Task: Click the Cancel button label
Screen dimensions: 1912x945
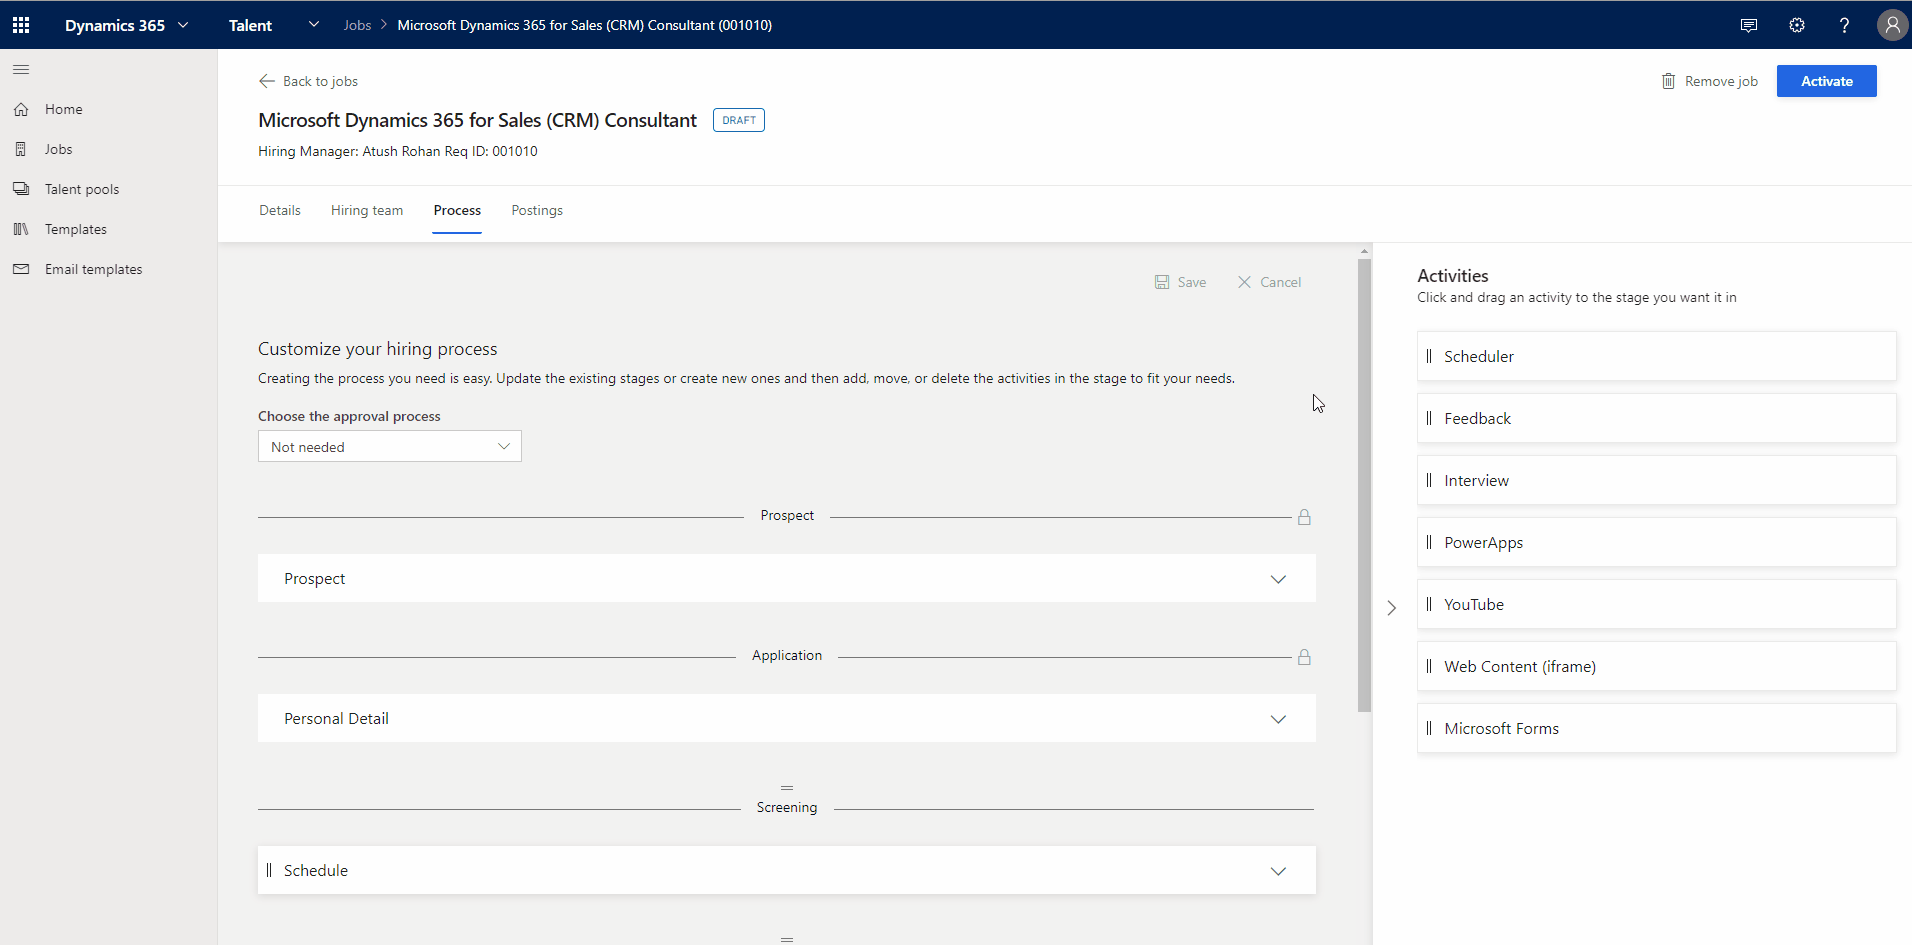Action: click(x=1281, y=282)
